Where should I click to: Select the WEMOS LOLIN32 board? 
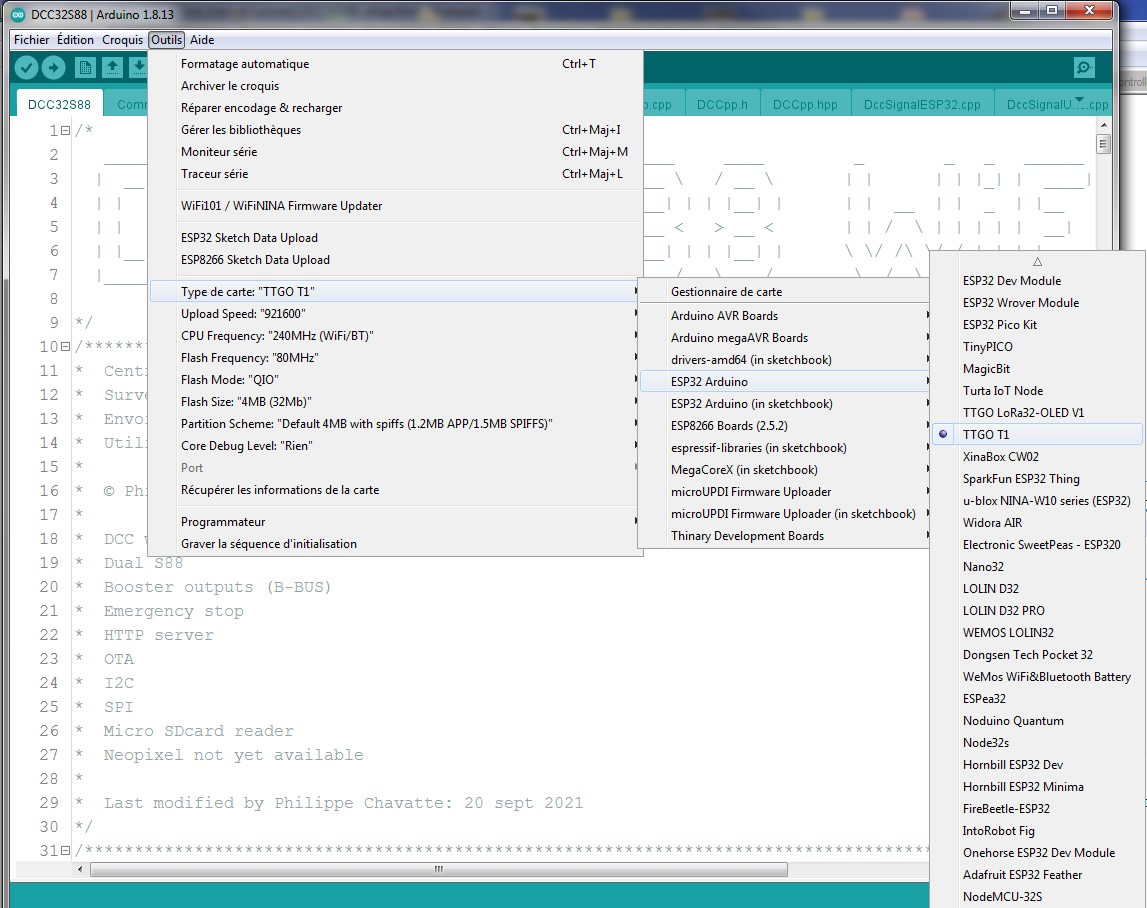(1037, 633)
